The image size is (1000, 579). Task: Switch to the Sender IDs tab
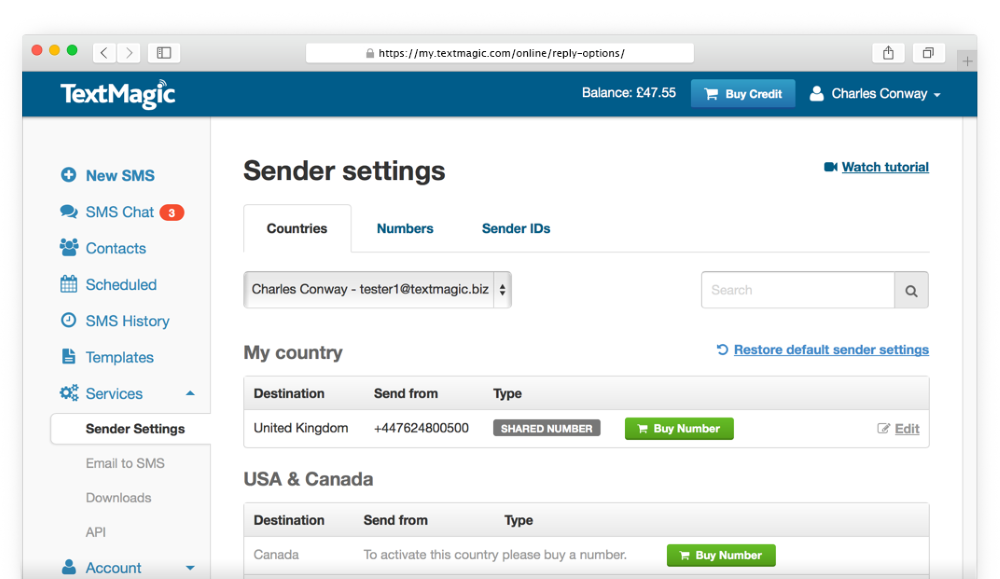tap(516, 228)
